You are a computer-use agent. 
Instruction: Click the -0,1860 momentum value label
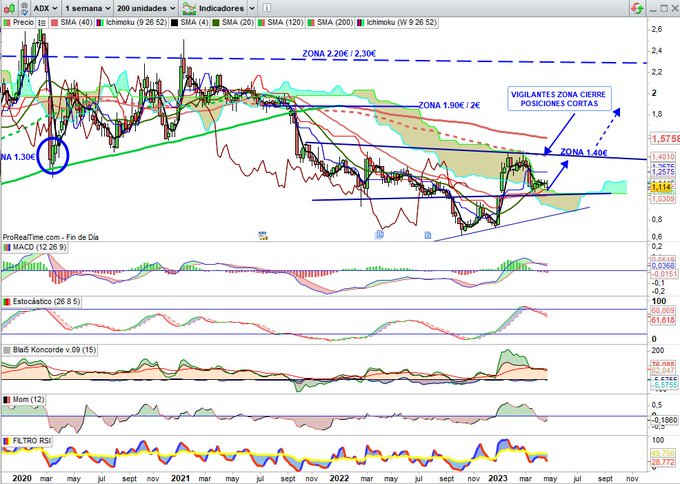pos(664,420)
